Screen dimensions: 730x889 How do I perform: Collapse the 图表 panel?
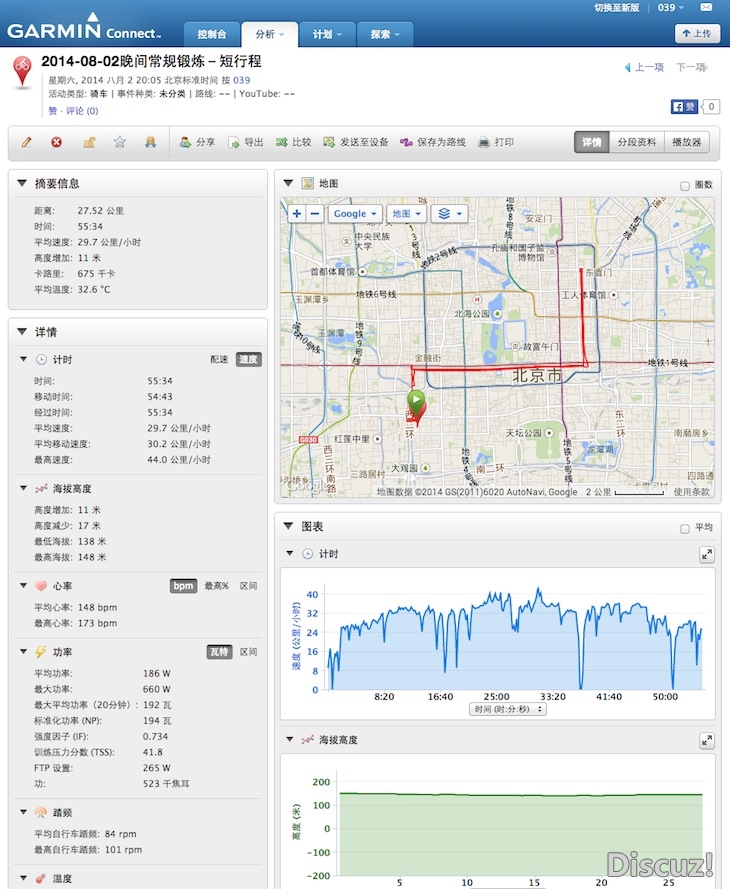point(288,526)
